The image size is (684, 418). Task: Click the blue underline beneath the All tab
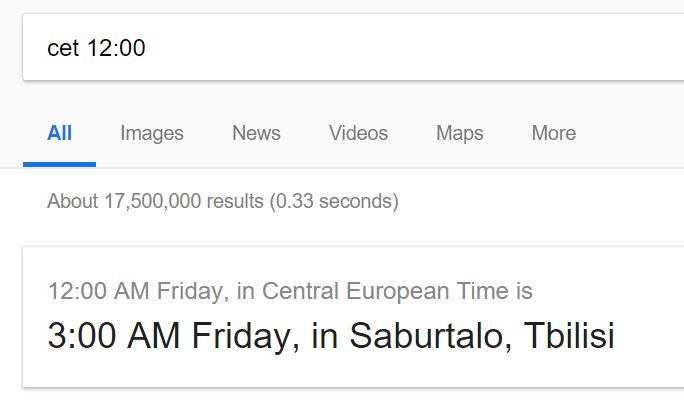pos(59,163)
